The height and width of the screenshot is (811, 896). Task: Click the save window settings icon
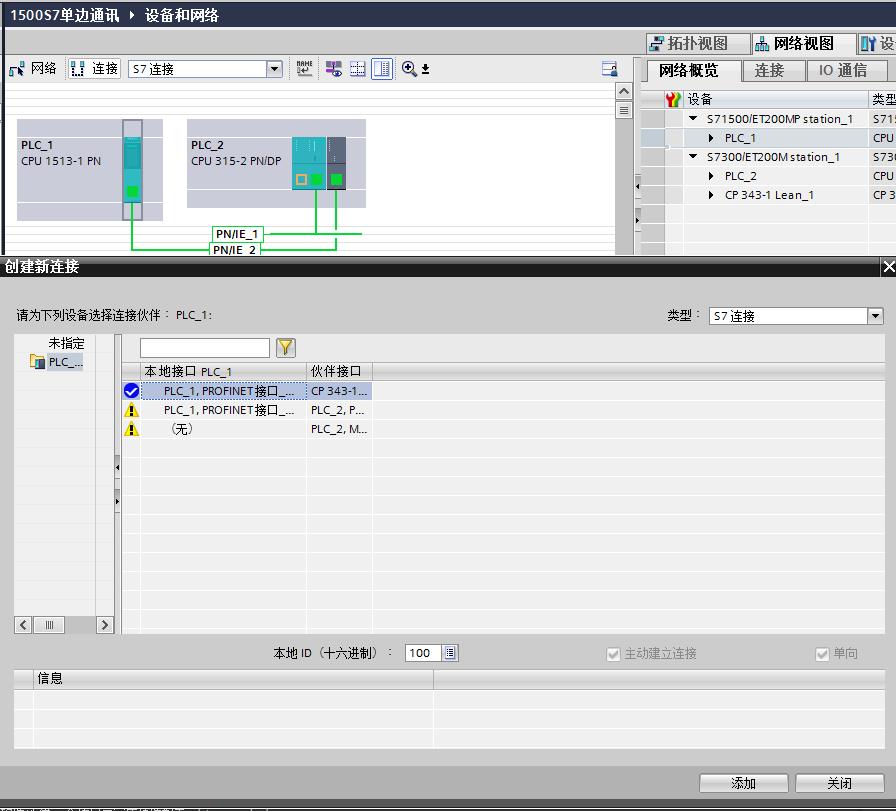click(610, 69)
